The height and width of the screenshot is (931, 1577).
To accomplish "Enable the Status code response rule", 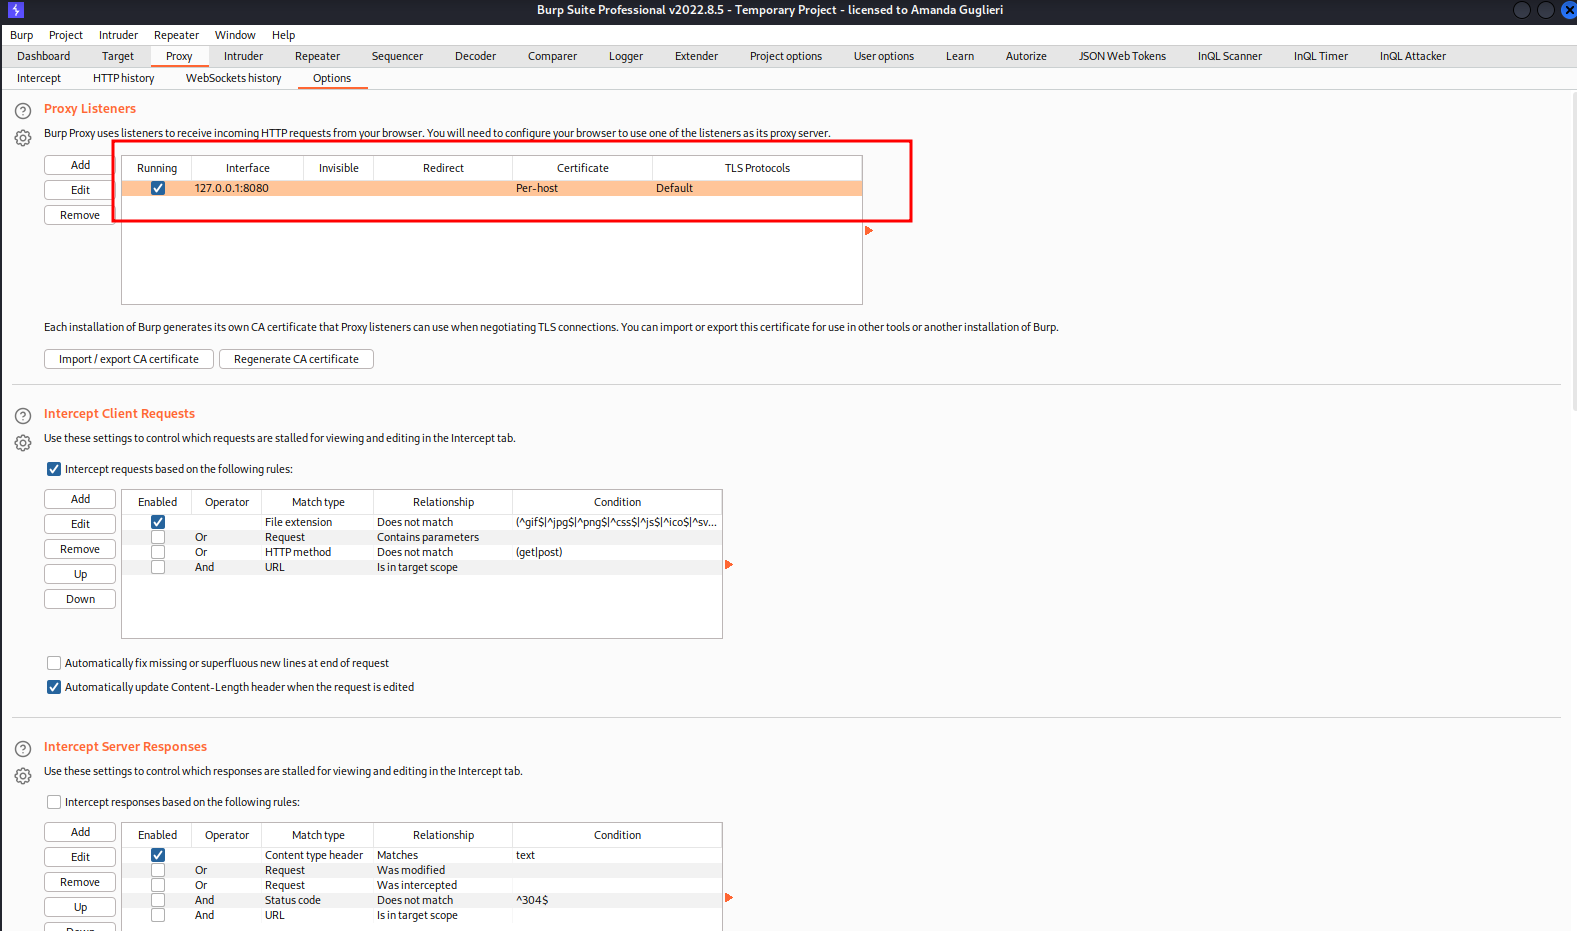I will 158,900.
